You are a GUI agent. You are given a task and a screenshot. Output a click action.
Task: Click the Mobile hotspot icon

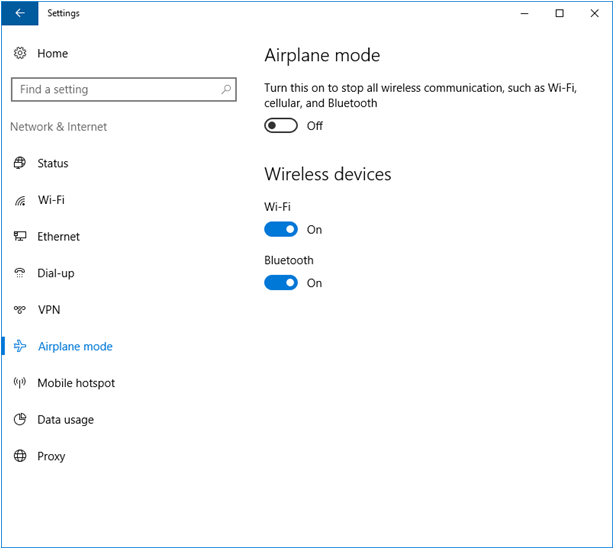click(20, 383)
